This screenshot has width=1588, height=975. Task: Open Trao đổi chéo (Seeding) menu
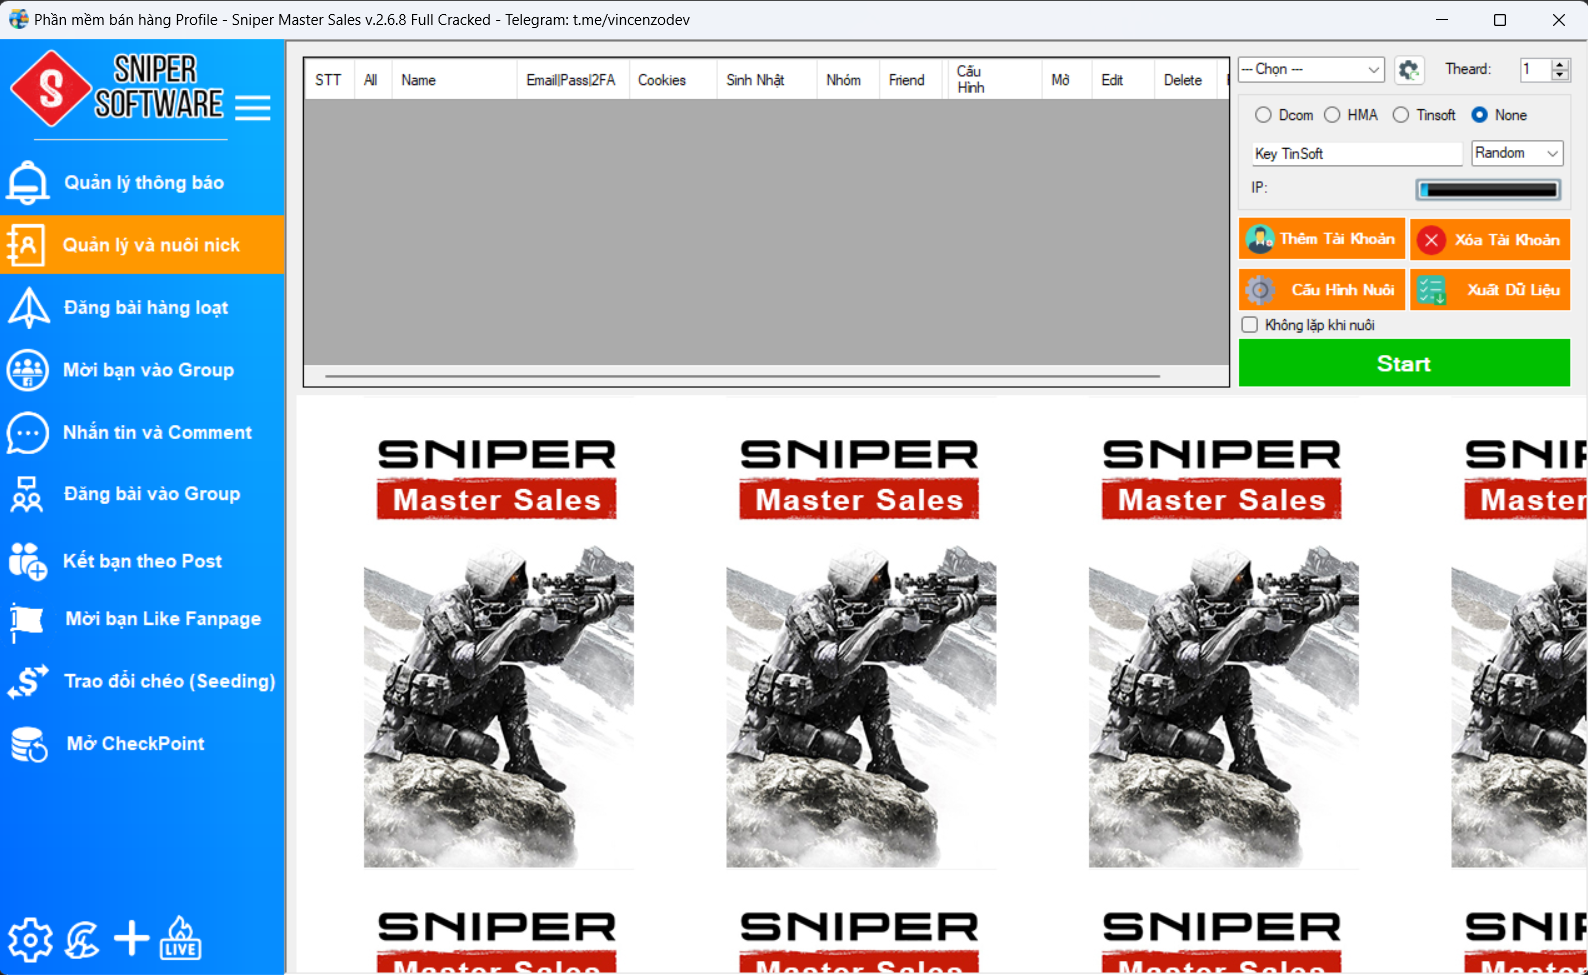[169, 682]
